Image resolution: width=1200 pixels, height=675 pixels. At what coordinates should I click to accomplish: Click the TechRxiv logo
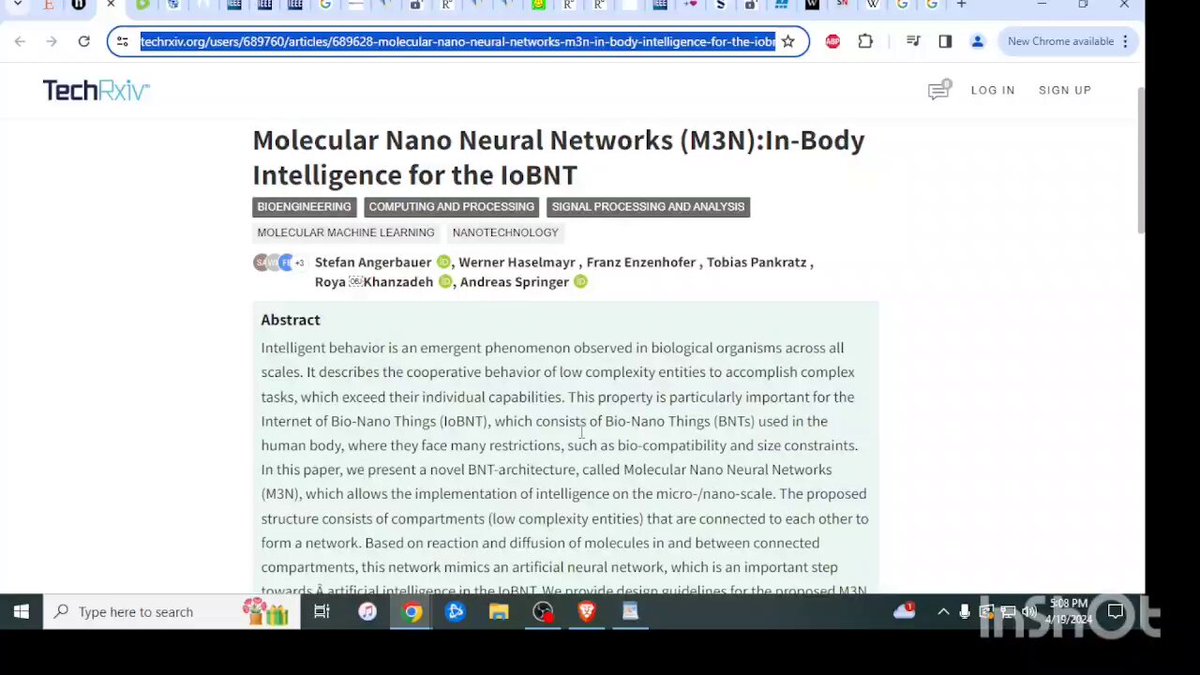tap(96, 90)
